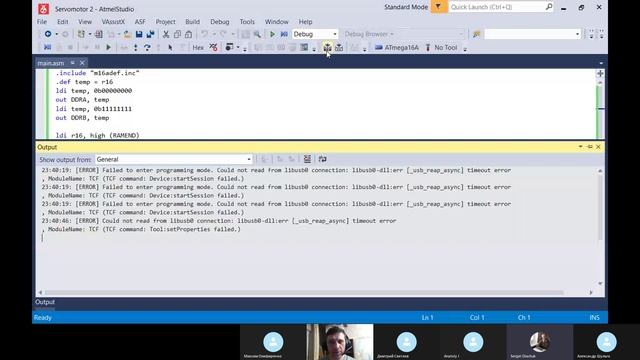Click the 23:40:46 ERROR line in Output
Screen dimensions: 640x360
[x=219, y=221]
